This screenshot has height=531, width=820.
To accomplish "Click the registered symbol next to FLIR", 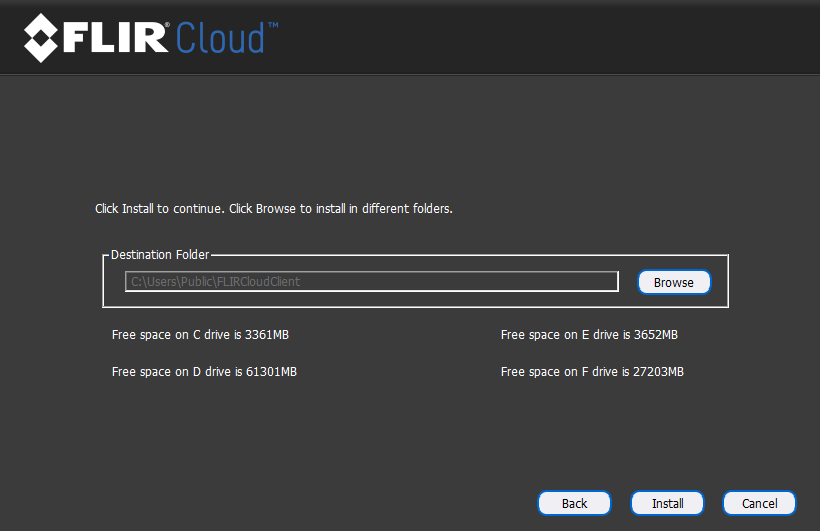I will point(167,22).
